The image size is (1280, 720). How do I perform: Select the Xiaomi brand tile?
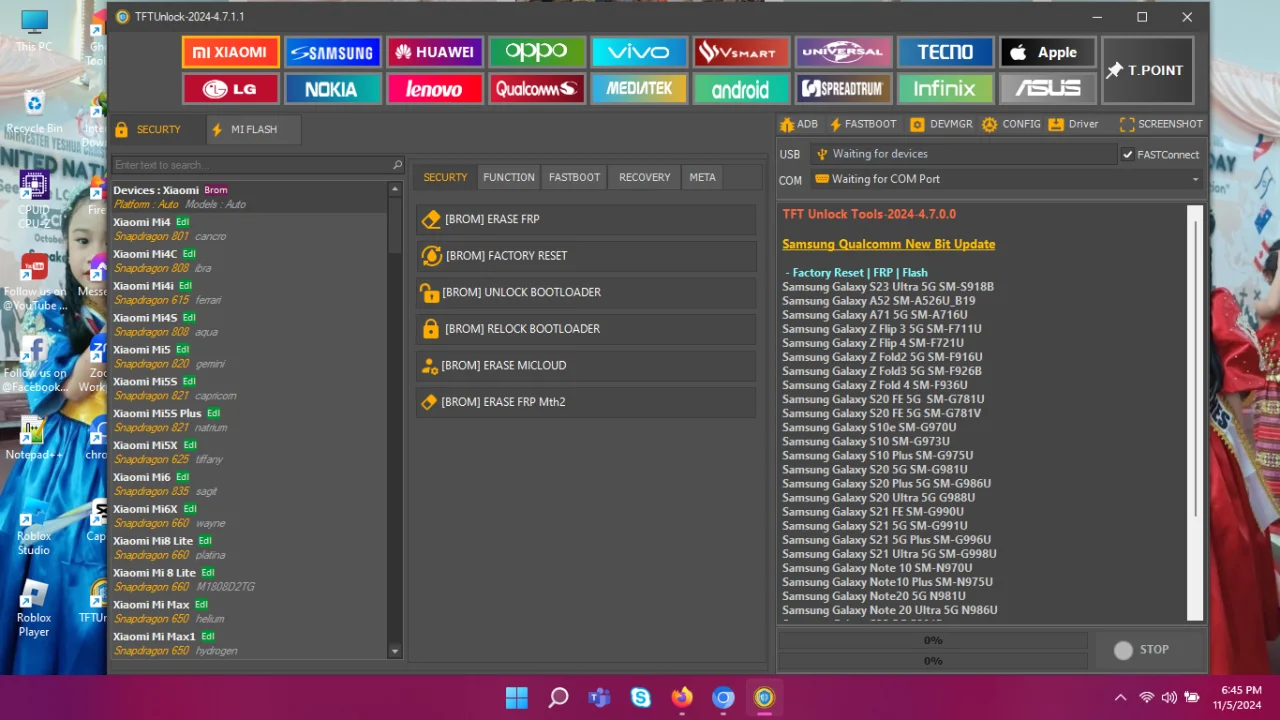(x=230, y=52)
